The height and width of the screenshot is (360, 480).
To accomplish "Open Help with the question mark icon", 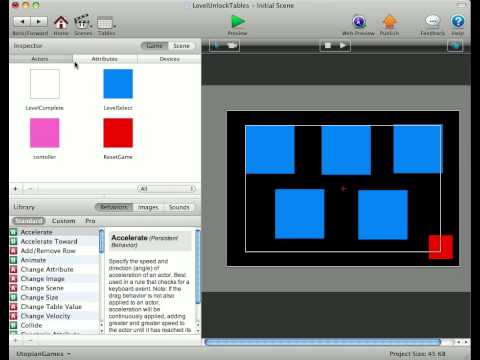I will coord(458,21).
